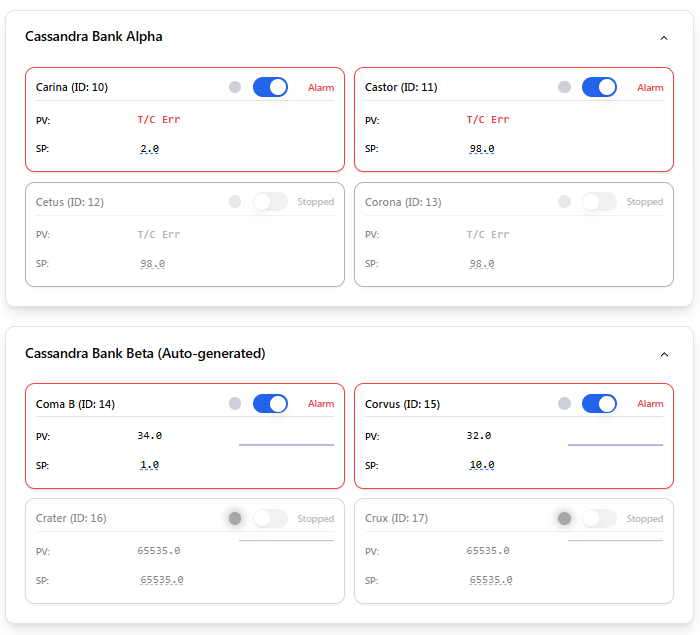
Task: Click the status dot on Corona card
Action: coord(564,202)
